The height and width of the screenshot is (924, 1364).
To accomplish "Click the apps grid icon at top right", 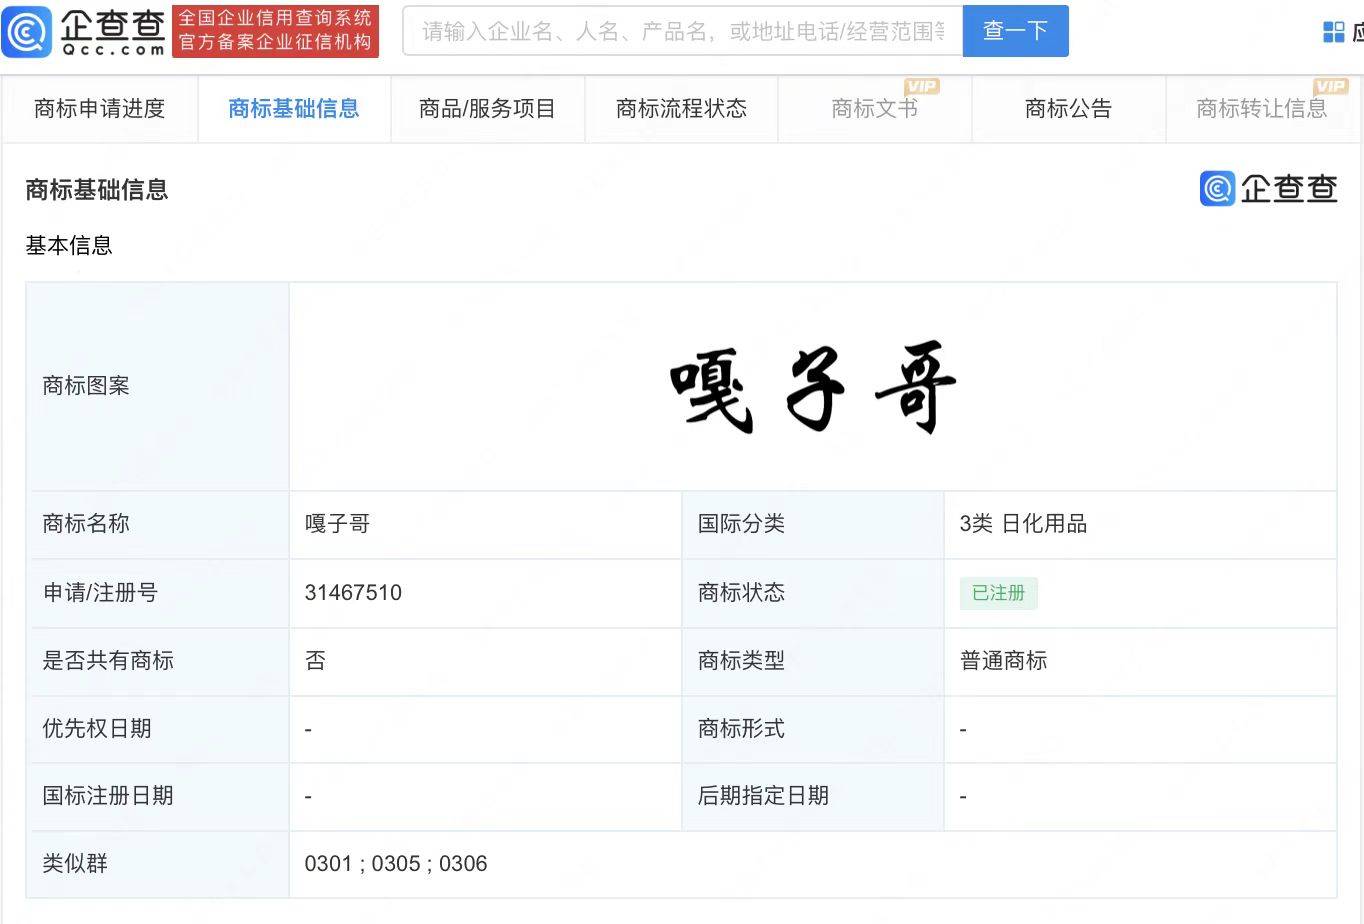I will click(x=1334, y=32).
